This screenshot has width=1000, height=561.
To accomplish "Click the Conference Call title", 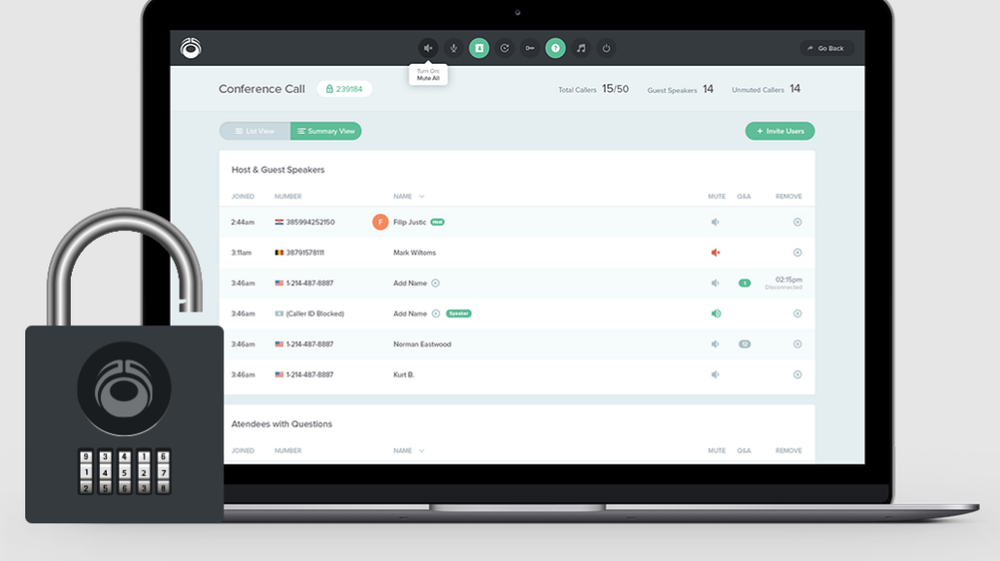I will click(x=261, y=89).
